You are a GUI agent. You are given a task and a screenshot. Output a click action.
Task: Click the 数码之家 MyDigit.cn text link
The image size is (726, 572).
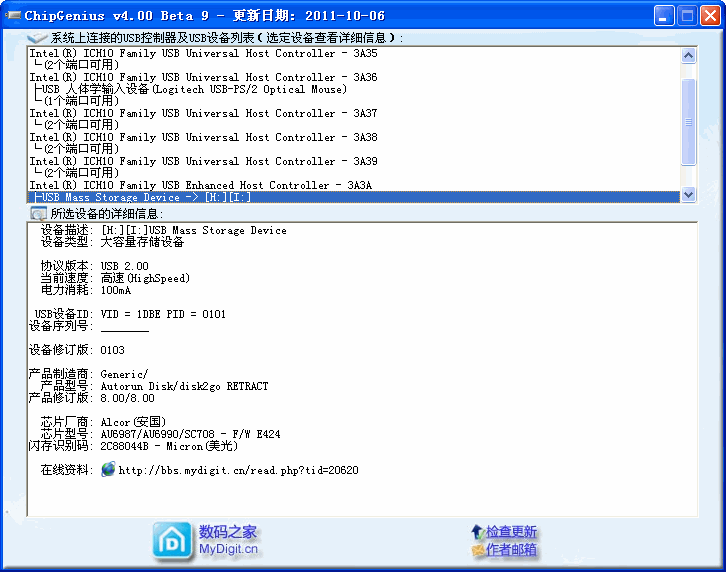[x=228, y=540]
